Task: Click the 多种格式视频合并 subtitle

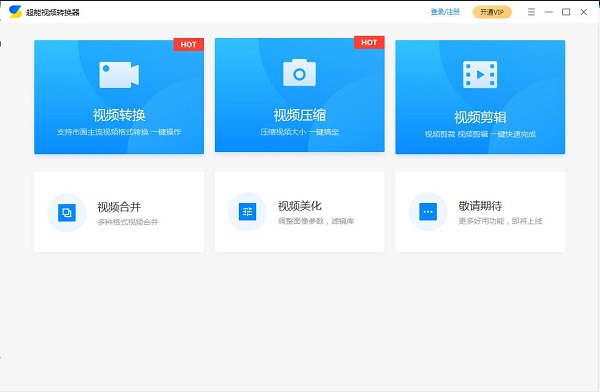Action: point(128,222)
